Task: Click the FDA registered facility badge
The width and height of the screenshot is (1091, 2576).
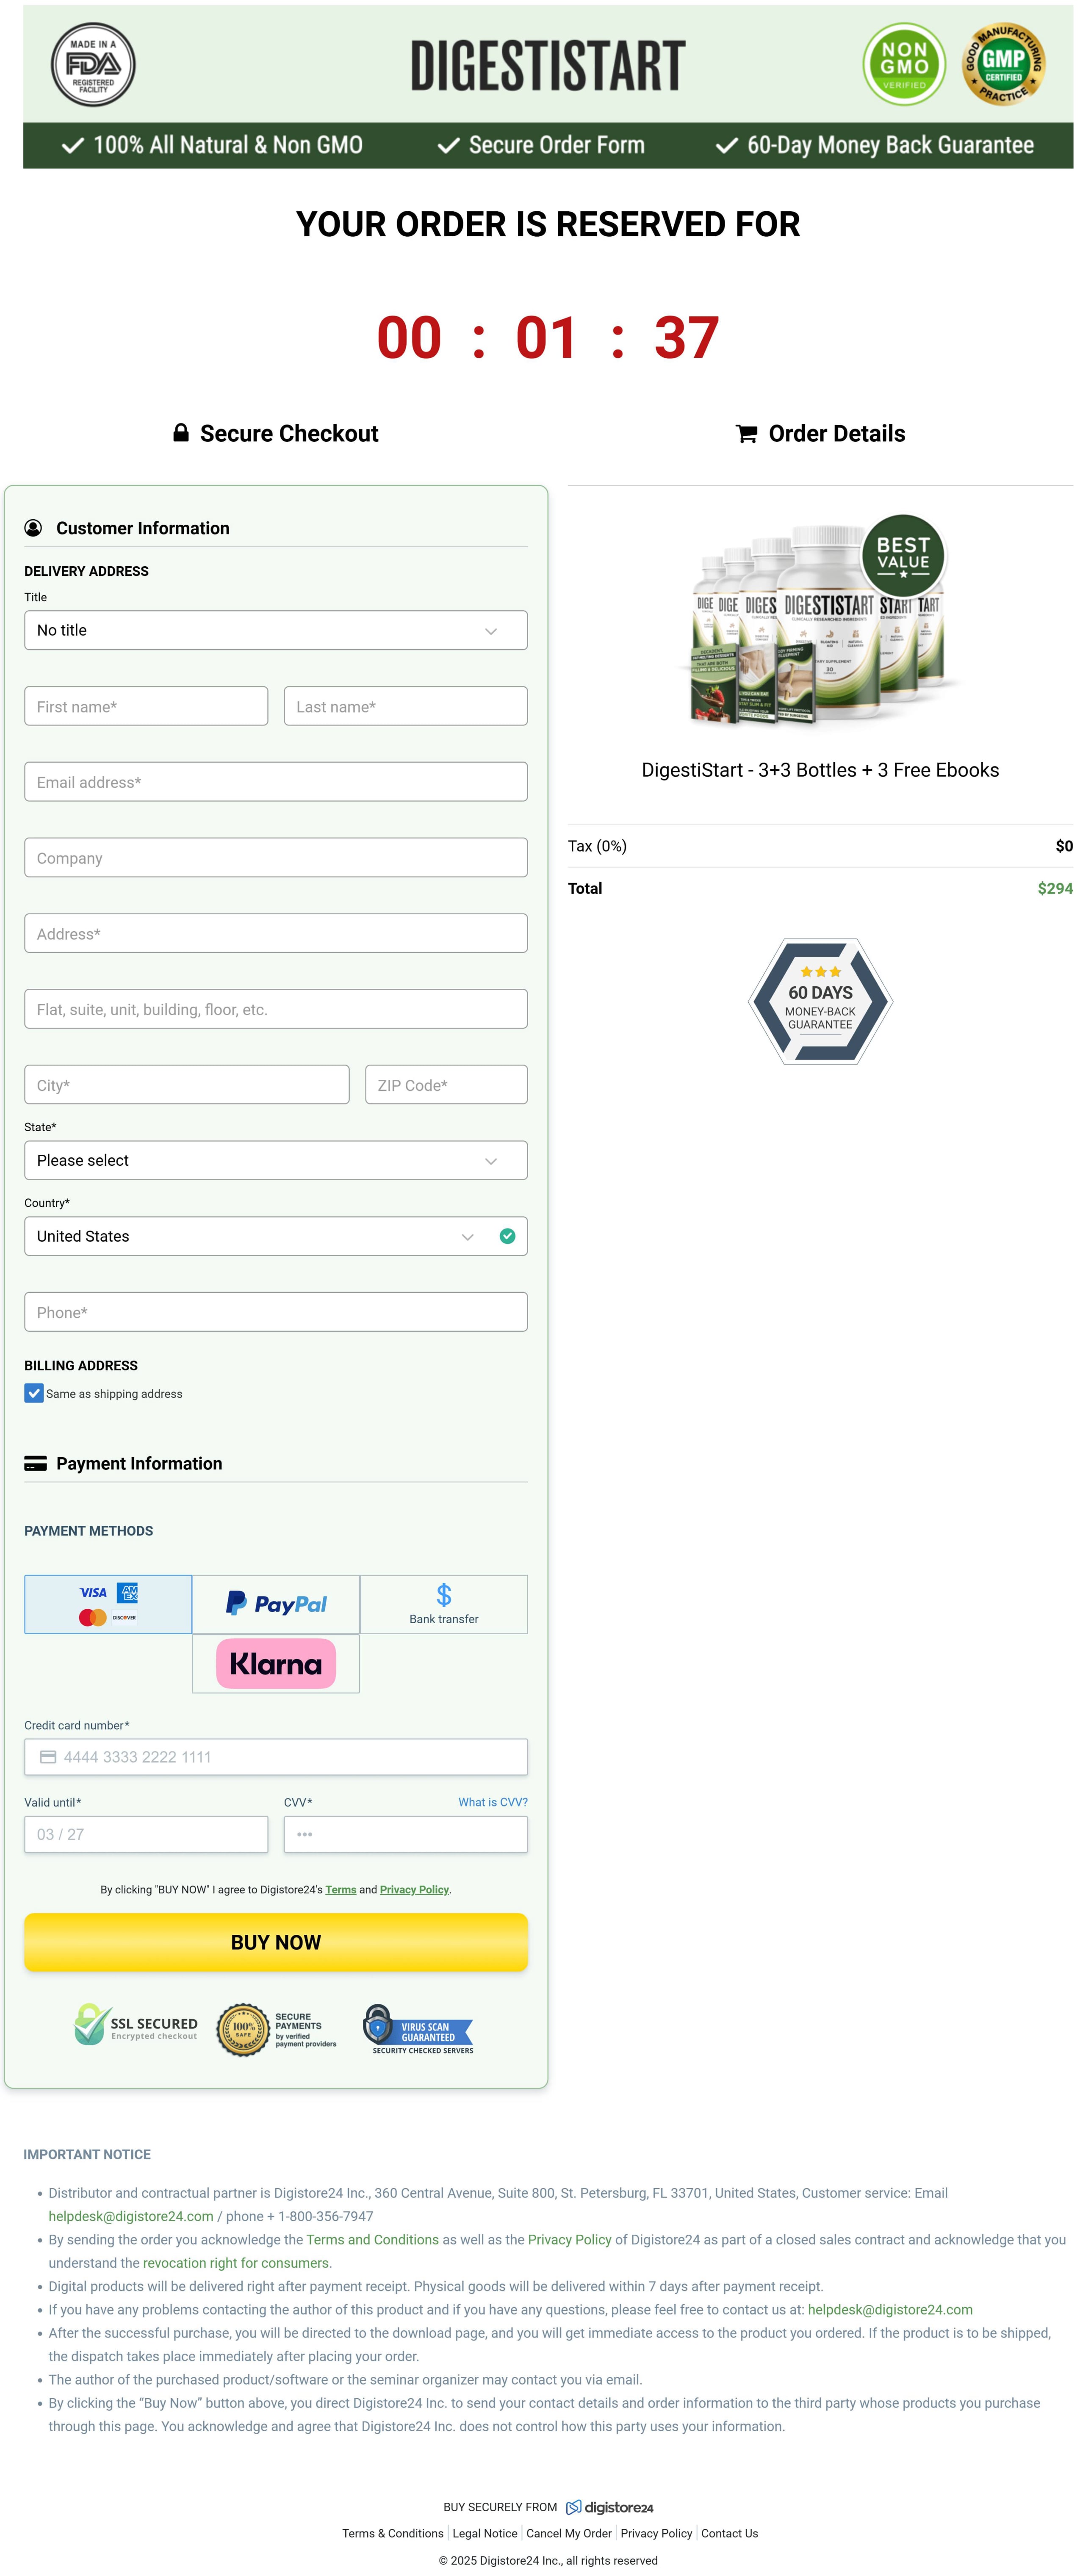Action: coord(93,65)
